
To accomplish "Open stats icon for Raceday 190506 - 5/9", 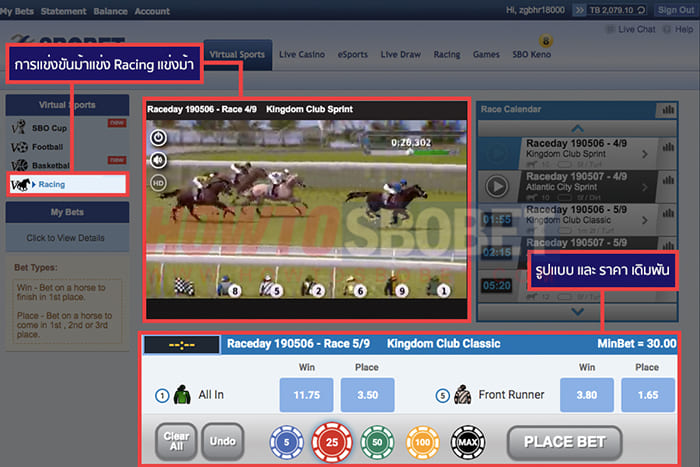I will 668,213.
